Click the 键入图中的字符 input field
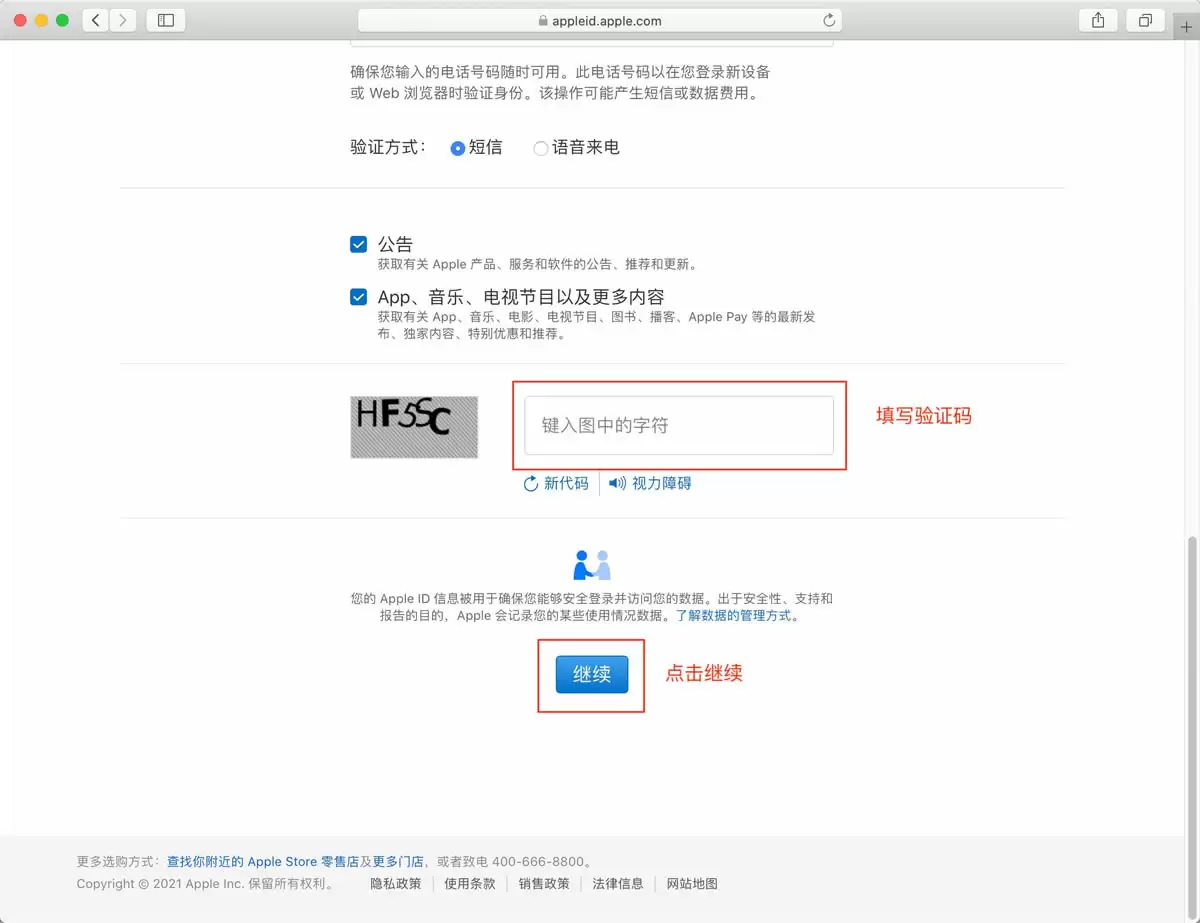1200x923 pixels. (678, 426)
